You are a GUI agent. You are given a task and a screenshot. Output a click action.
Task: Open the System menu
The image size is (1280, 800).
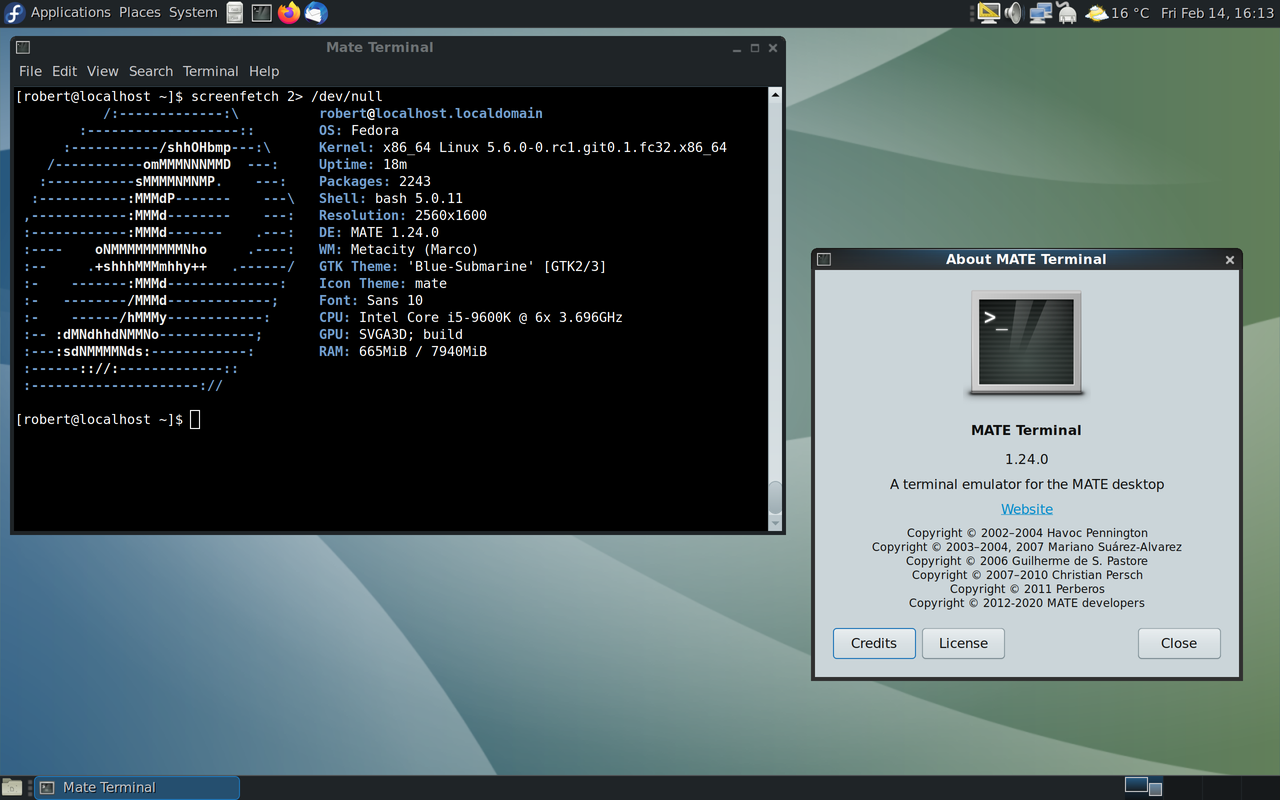pyautogui.click(x=193, y=13)
